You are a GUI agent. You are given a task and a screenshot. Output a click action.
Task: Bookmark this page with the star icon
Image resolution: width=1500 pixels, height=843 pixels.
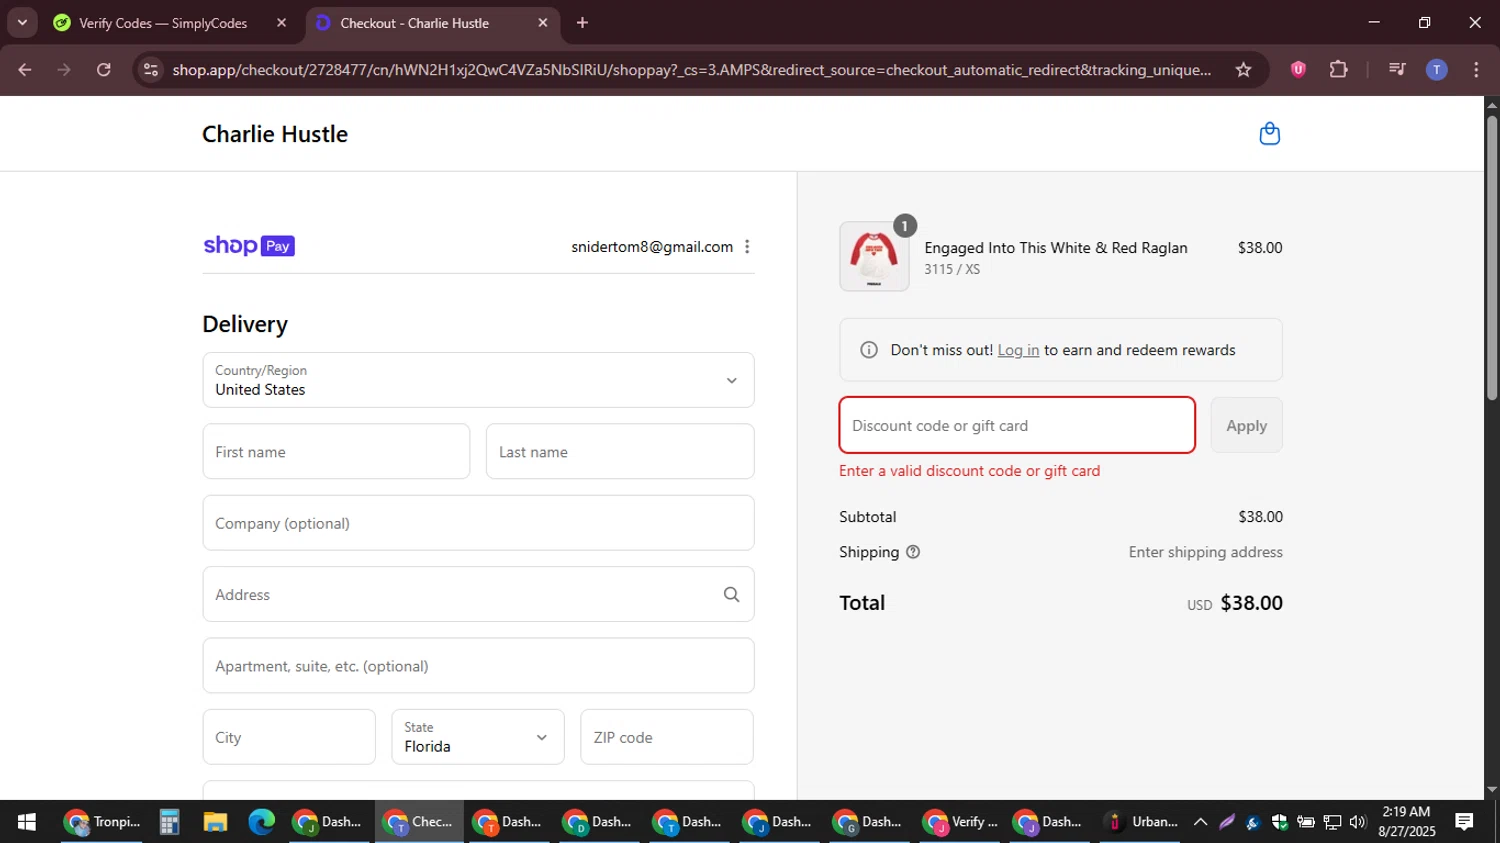1243,70
